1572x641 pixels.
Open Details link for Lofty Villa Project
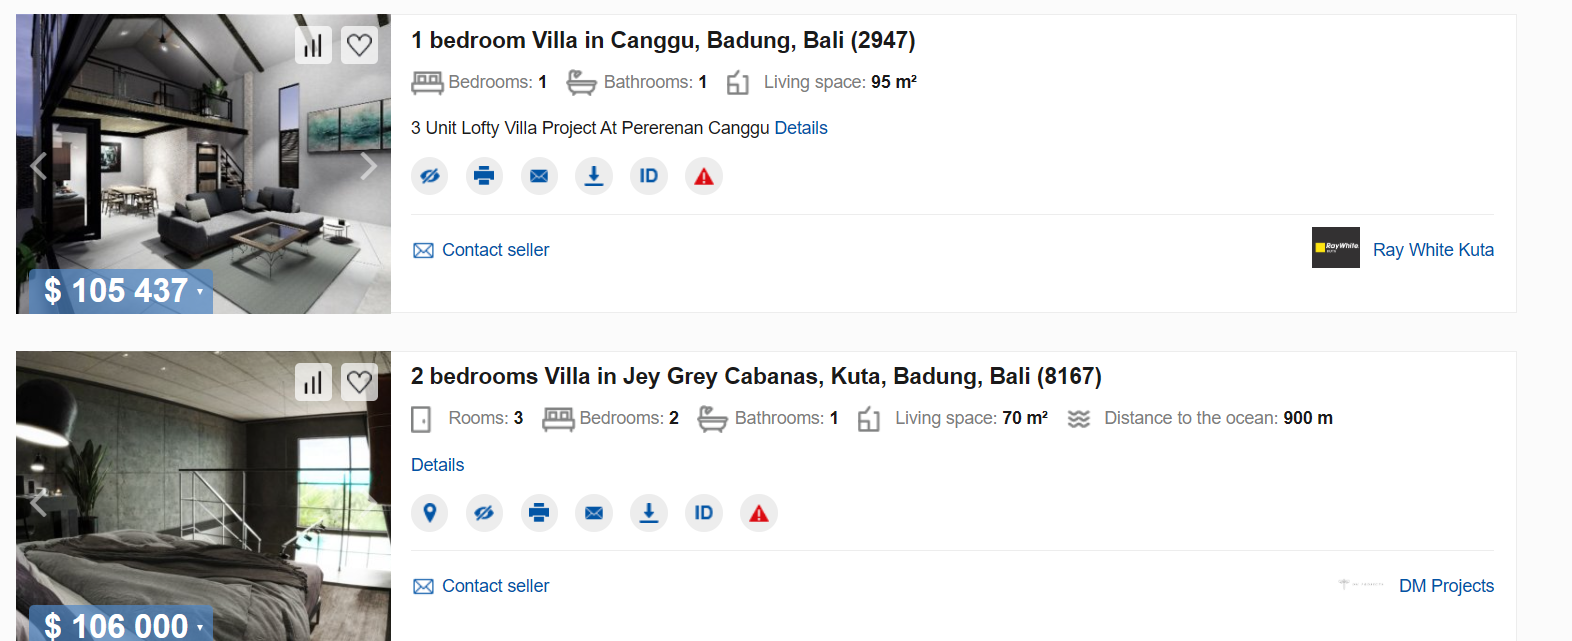[x=801, y=128]
